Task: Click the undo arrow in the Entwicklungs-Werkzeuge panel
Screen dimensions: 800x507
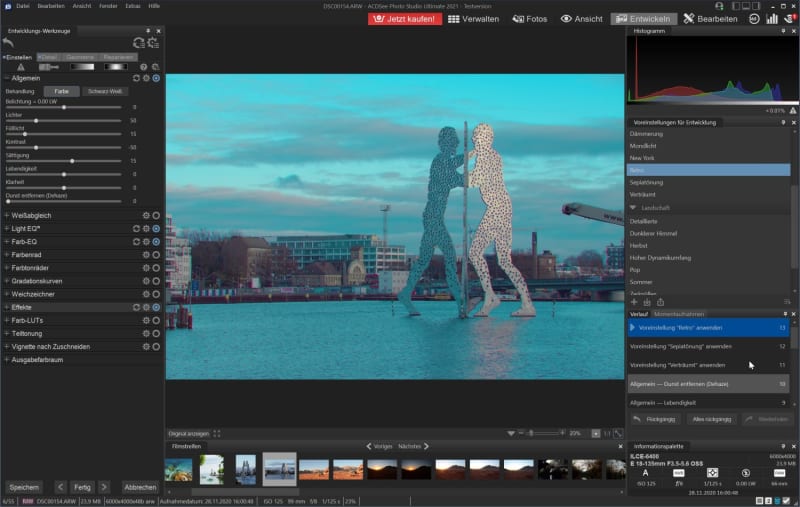Action: pyautogui.click(x=8, y=42)
